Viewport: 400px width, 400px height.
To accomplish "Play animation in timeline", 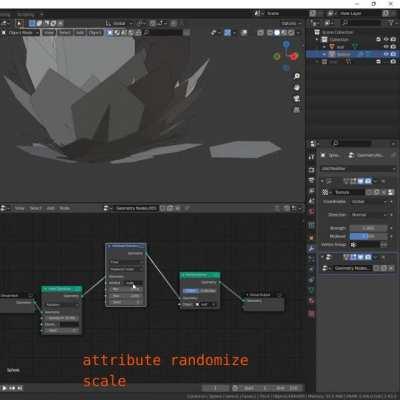I will click(4, 388).
